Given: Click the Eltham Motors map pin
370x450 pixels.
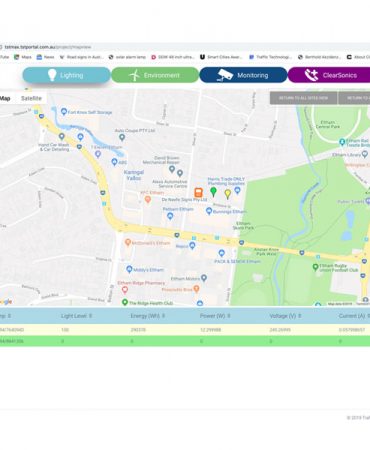Looking at the screenshot, I should pos(204,278).
